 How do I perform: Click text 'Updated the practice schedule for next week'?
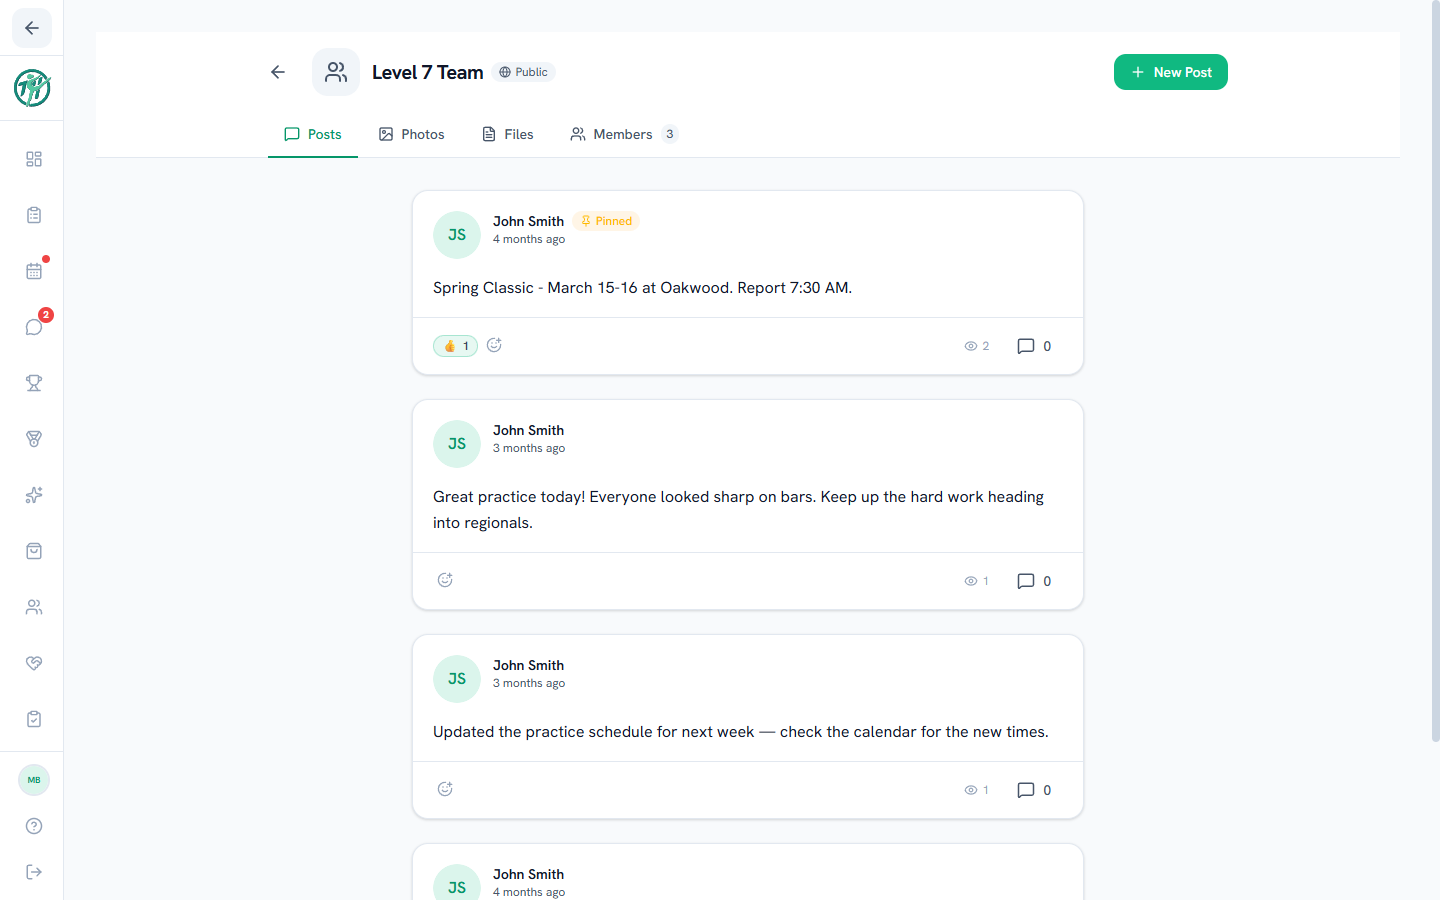pyautogui.click(x=594, y=732)
